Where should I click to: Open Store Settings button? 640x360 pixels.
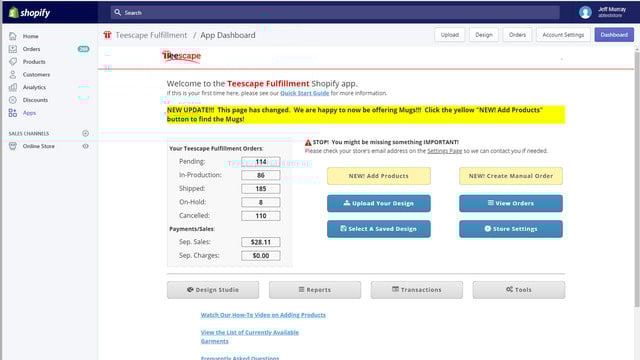[x=511, y=229]
